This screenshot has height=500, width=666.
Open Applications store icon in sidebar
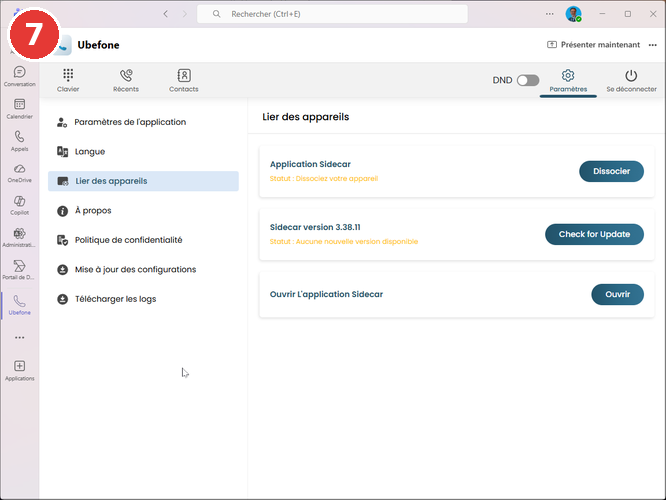[20, 370]
